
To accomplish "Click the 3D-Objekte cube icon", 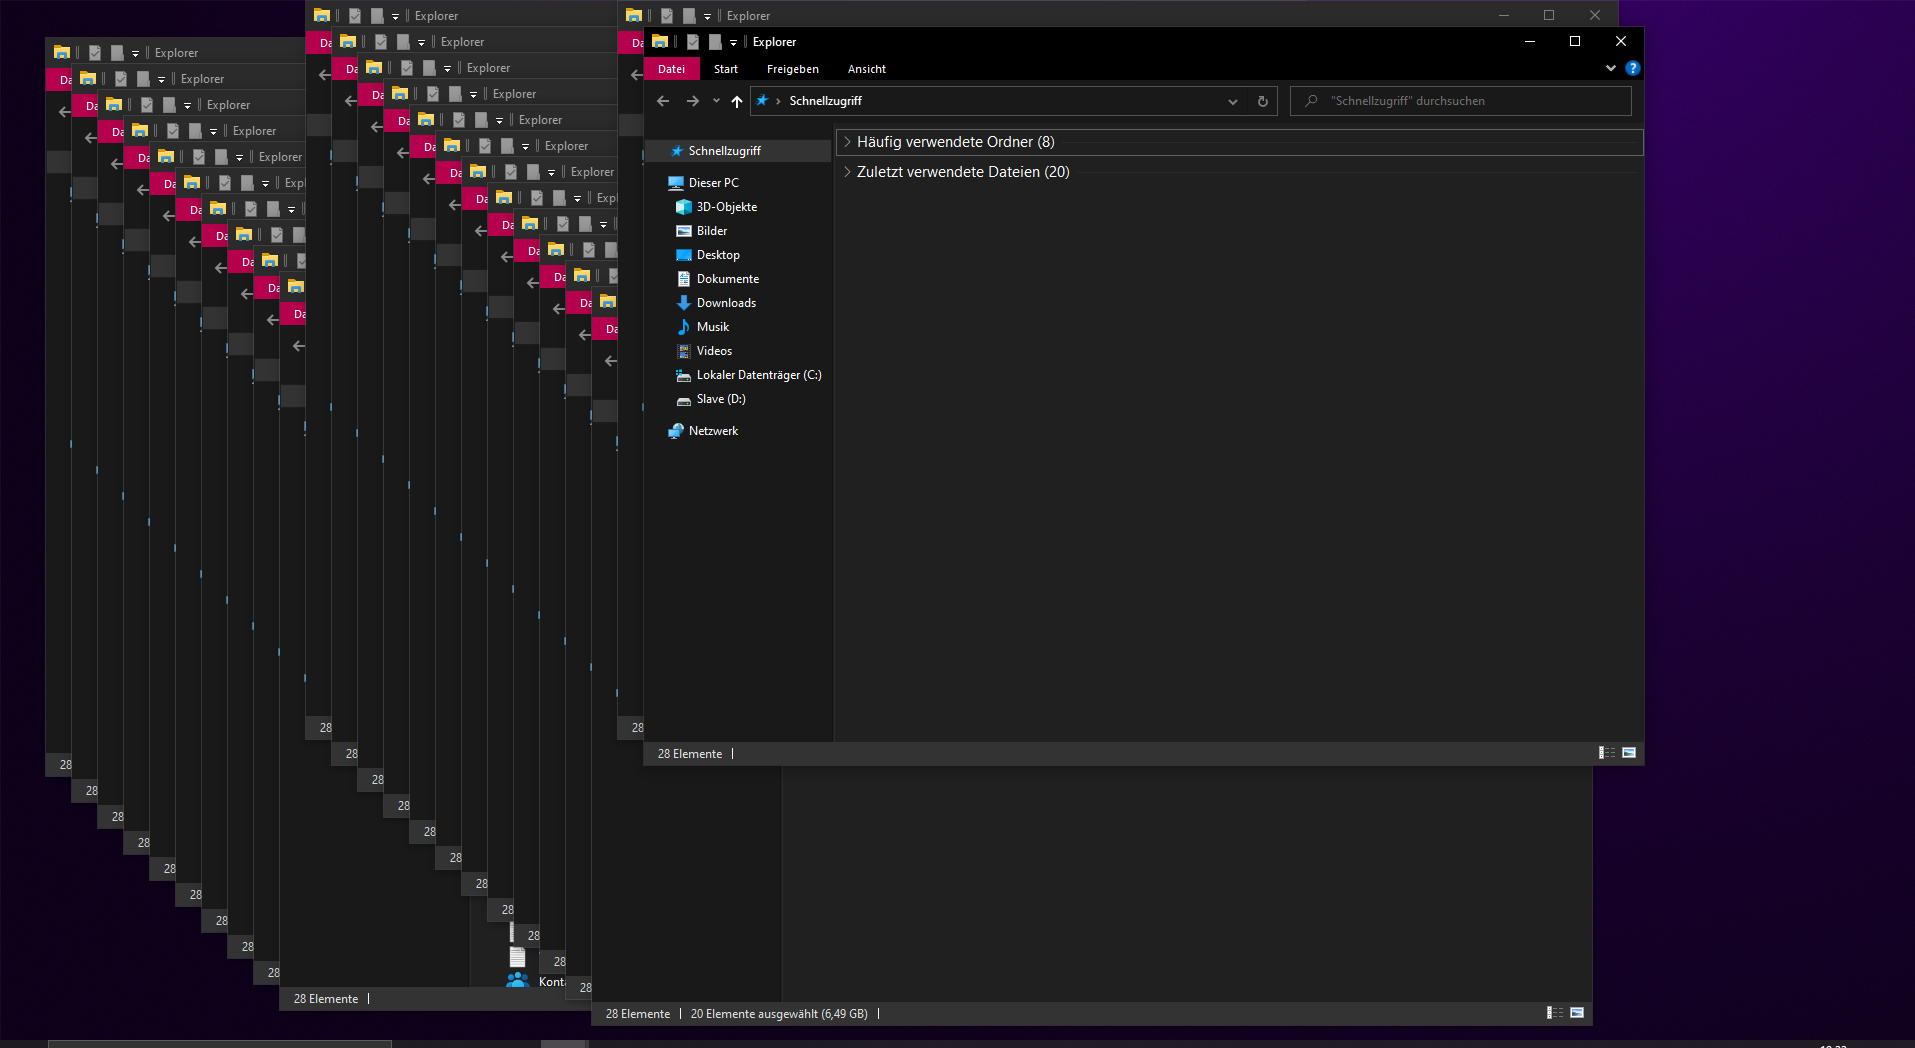I will point(684,207).
